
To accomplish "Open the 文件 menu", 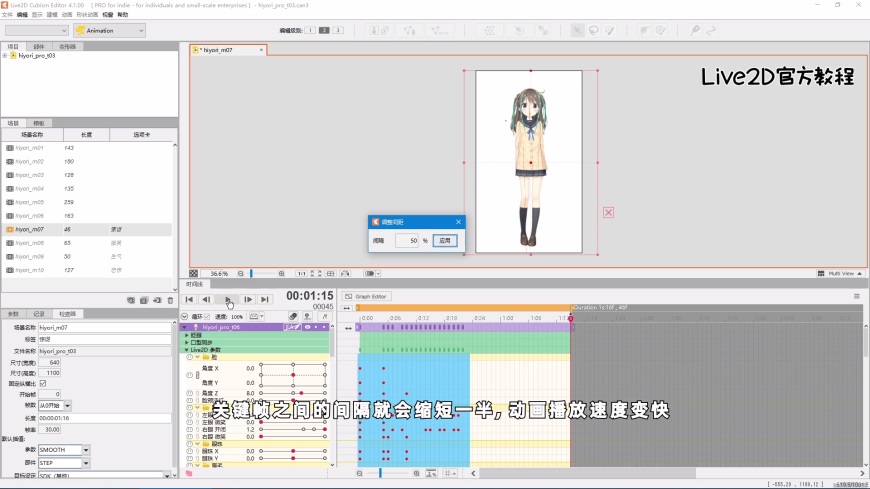I will [7, 14].
